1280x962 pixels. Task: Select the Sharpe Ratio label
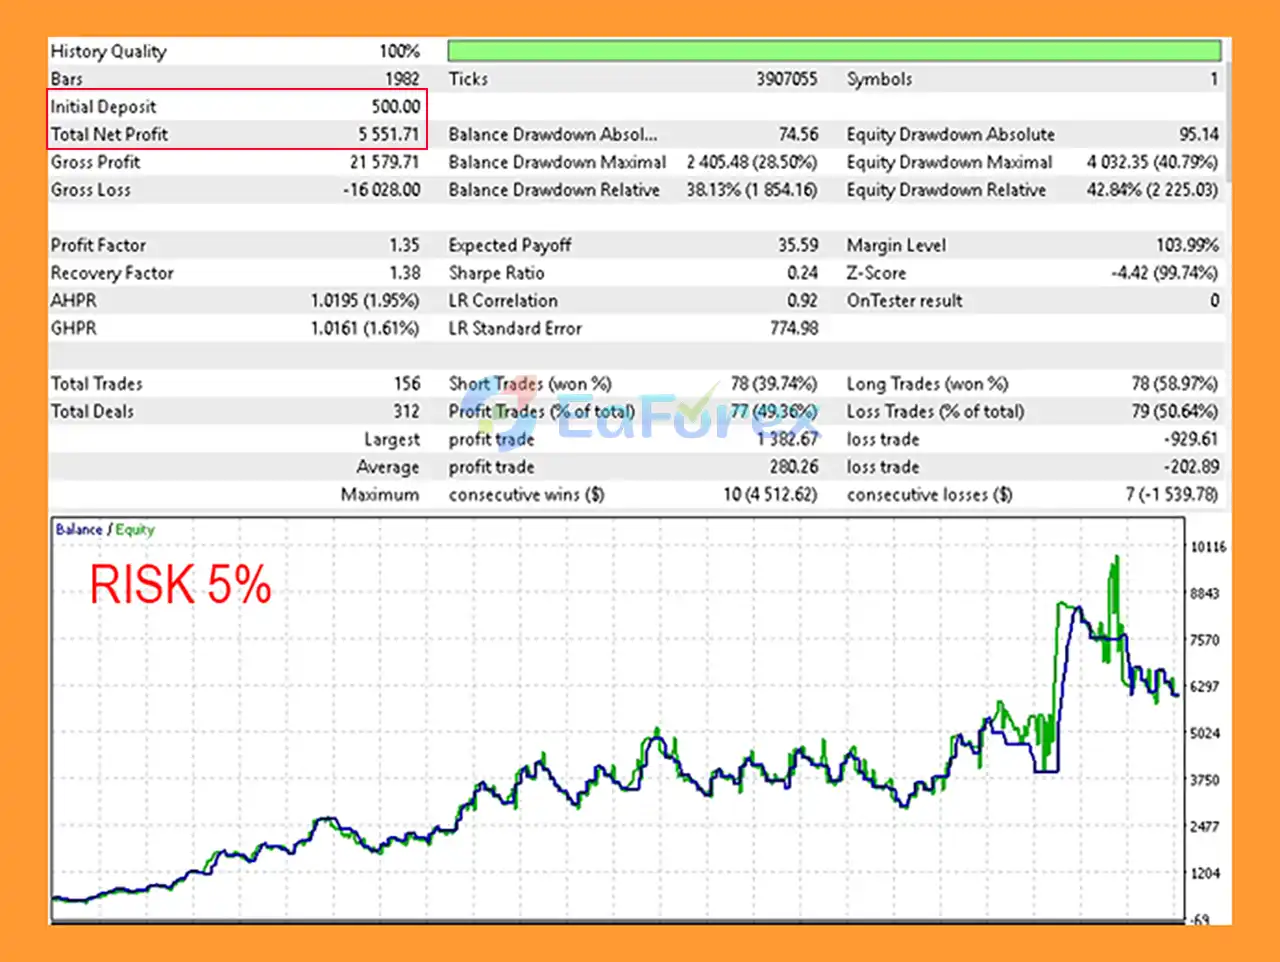(496, 273)
